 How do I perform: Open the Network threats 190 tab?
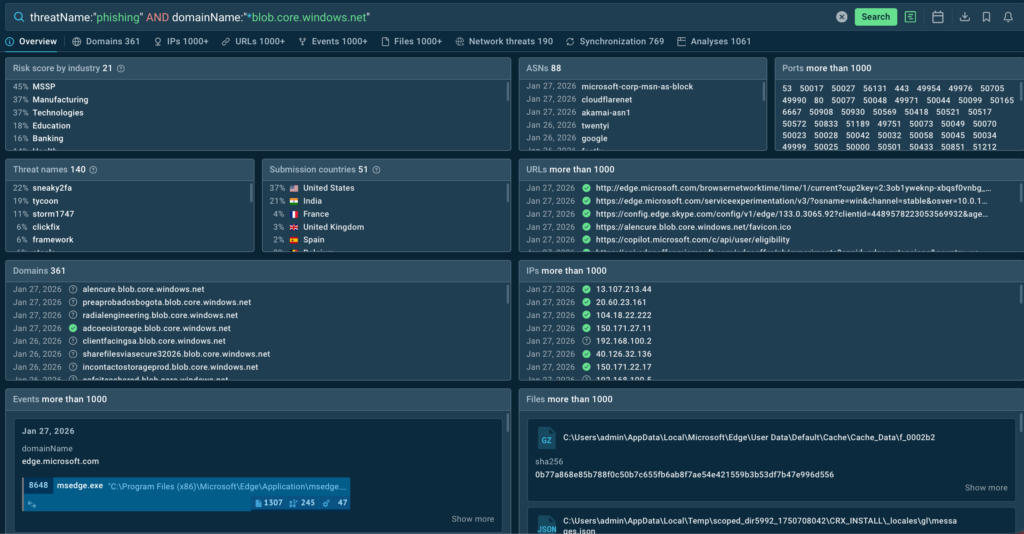click(504, 42)
